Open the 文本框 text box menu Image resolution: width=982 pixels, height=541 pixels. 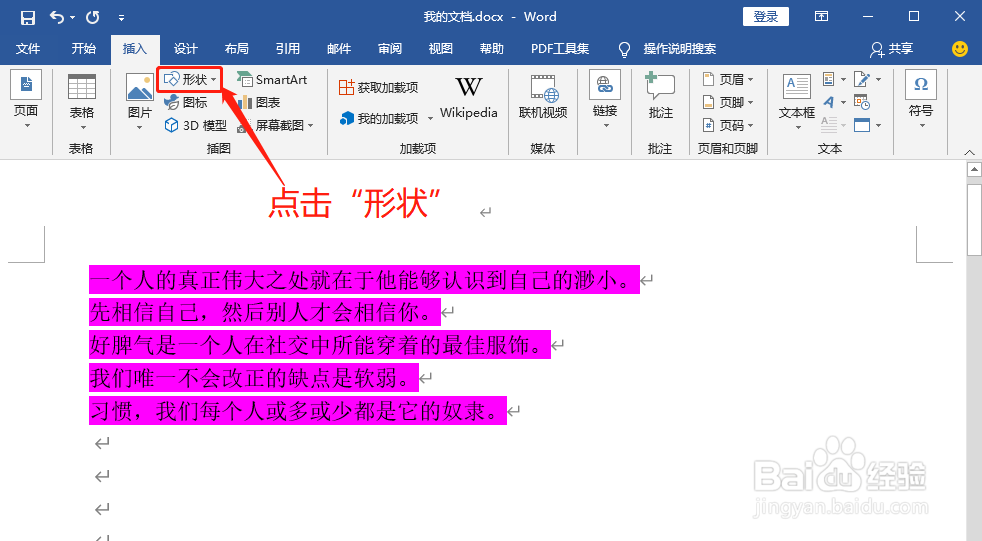pos(797,101)
